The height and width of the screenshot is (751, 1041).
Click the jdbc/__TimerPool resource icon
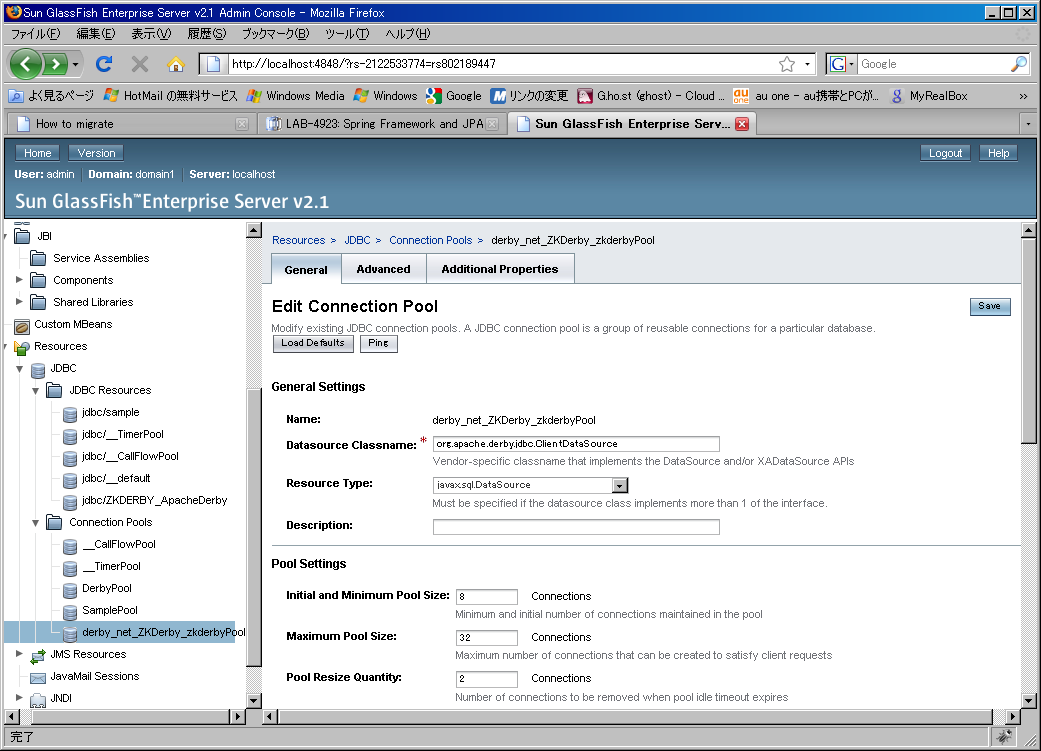point(70,435)
